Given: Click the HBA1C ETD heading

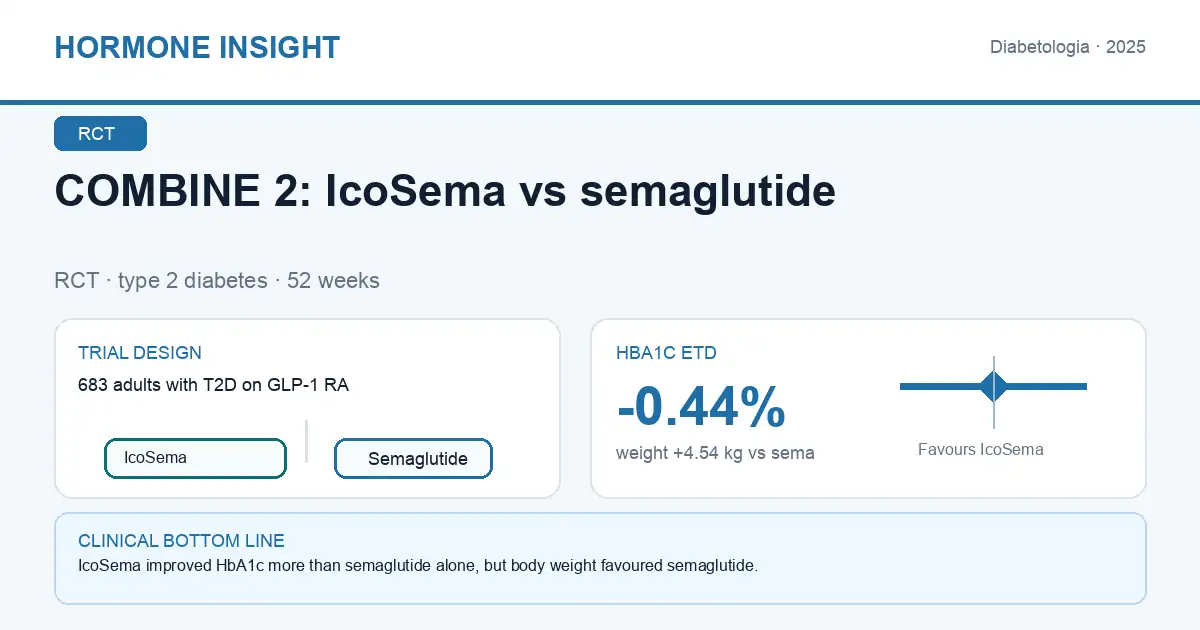Looking at the screenshot, I should (x=666, y=353).
